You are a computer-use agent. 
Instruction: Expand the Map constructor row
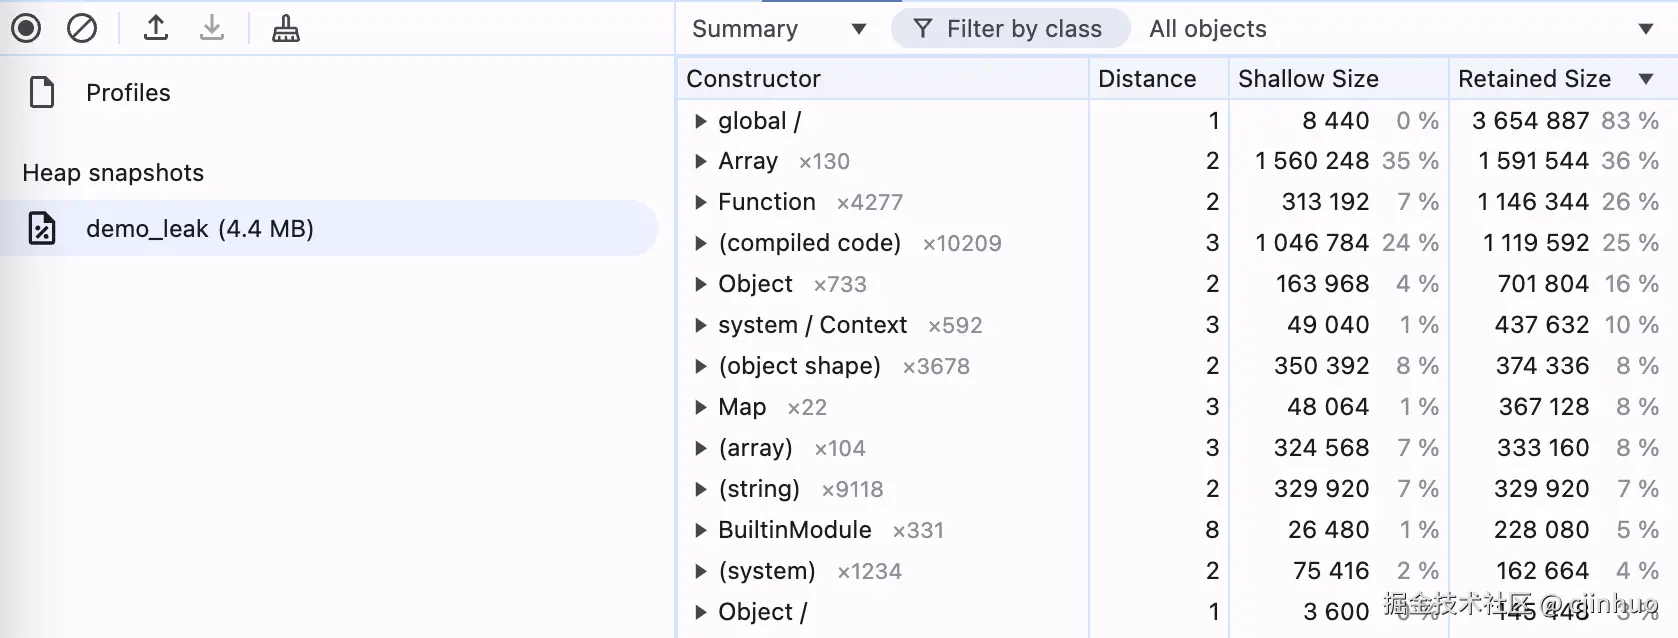701,407
